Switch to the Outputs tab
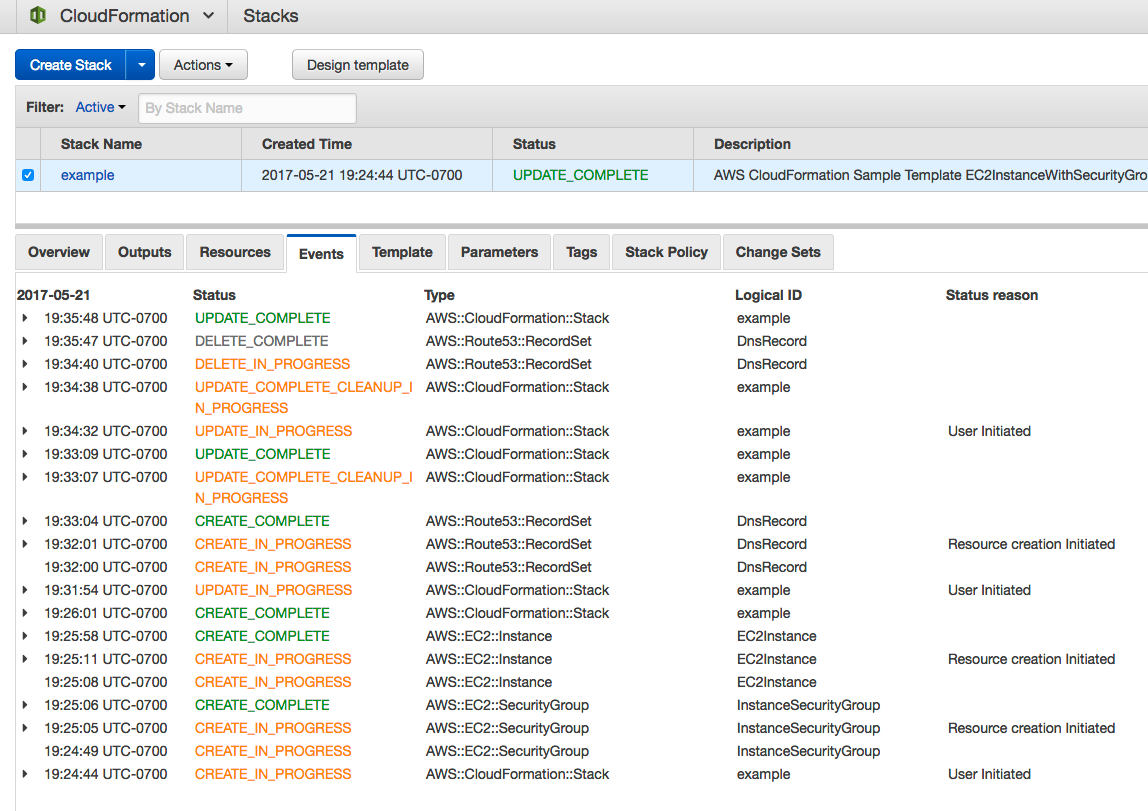 pos(144,252)
